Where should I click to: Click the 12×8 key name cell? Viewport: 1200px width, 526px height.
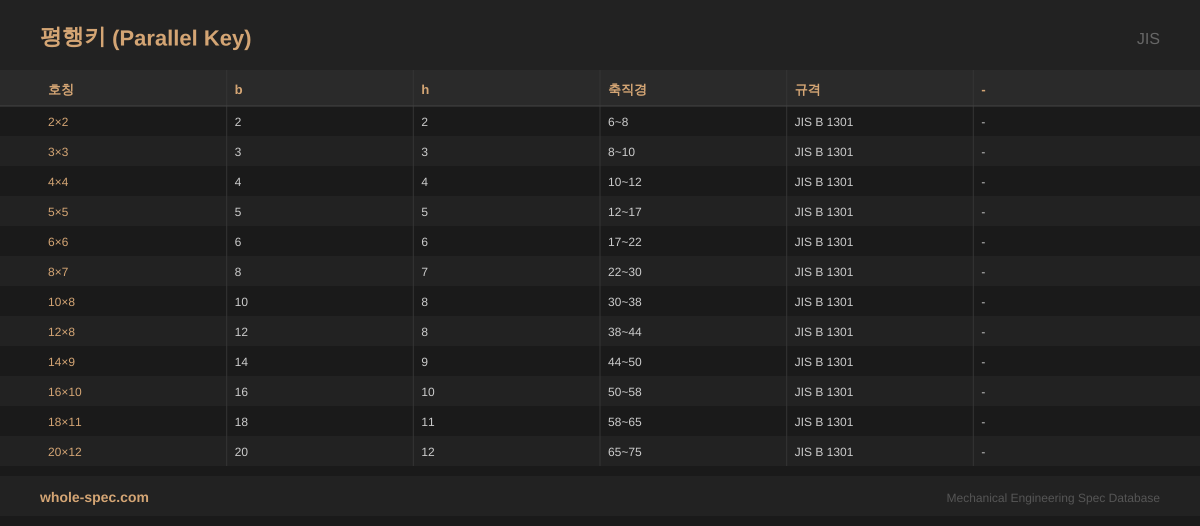(61, 332)
